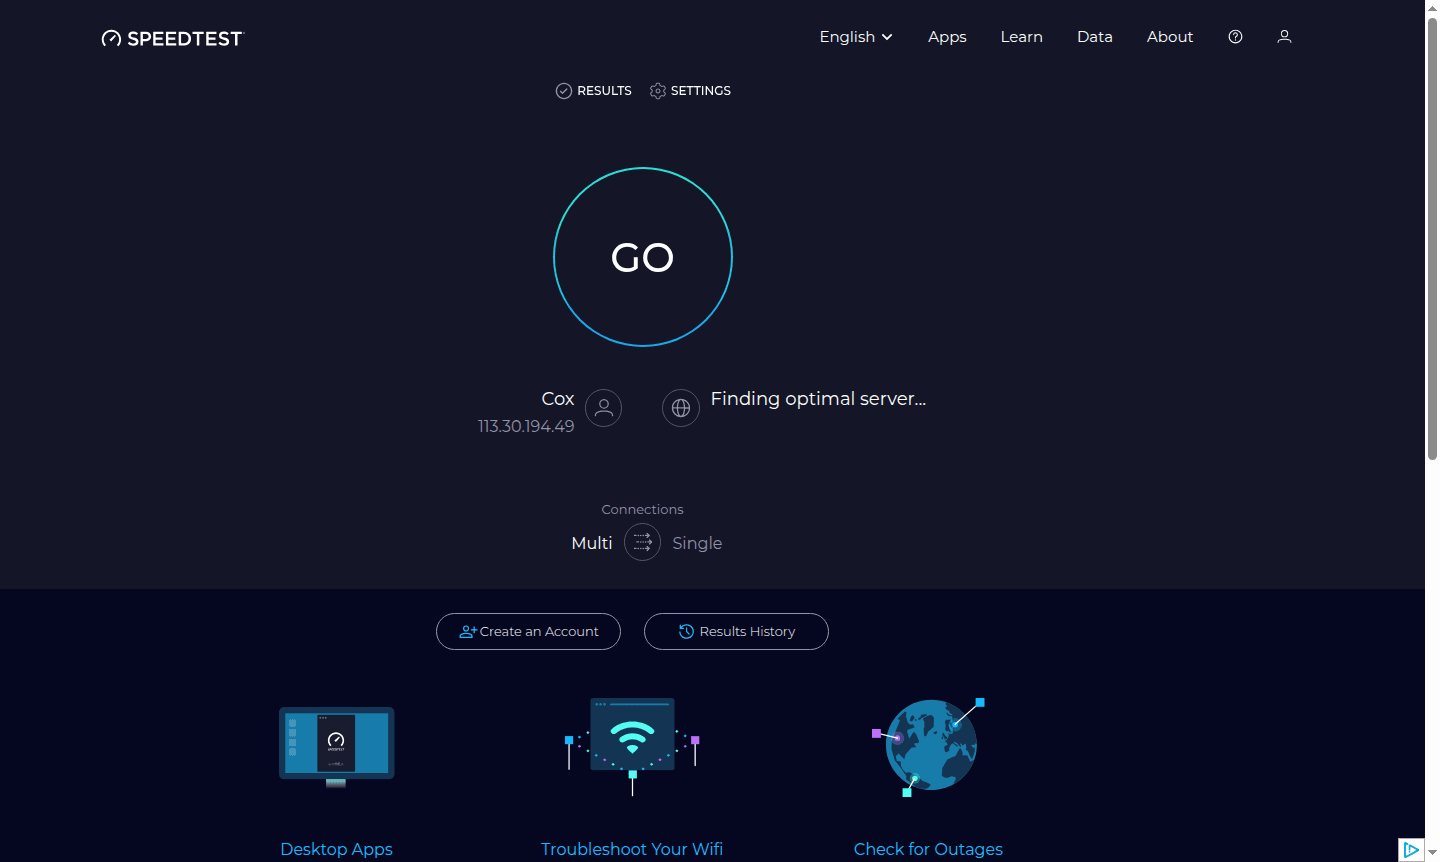Click the Desktop Apps monitor illustration
The image size is (1440, 862).
(336, 745)
